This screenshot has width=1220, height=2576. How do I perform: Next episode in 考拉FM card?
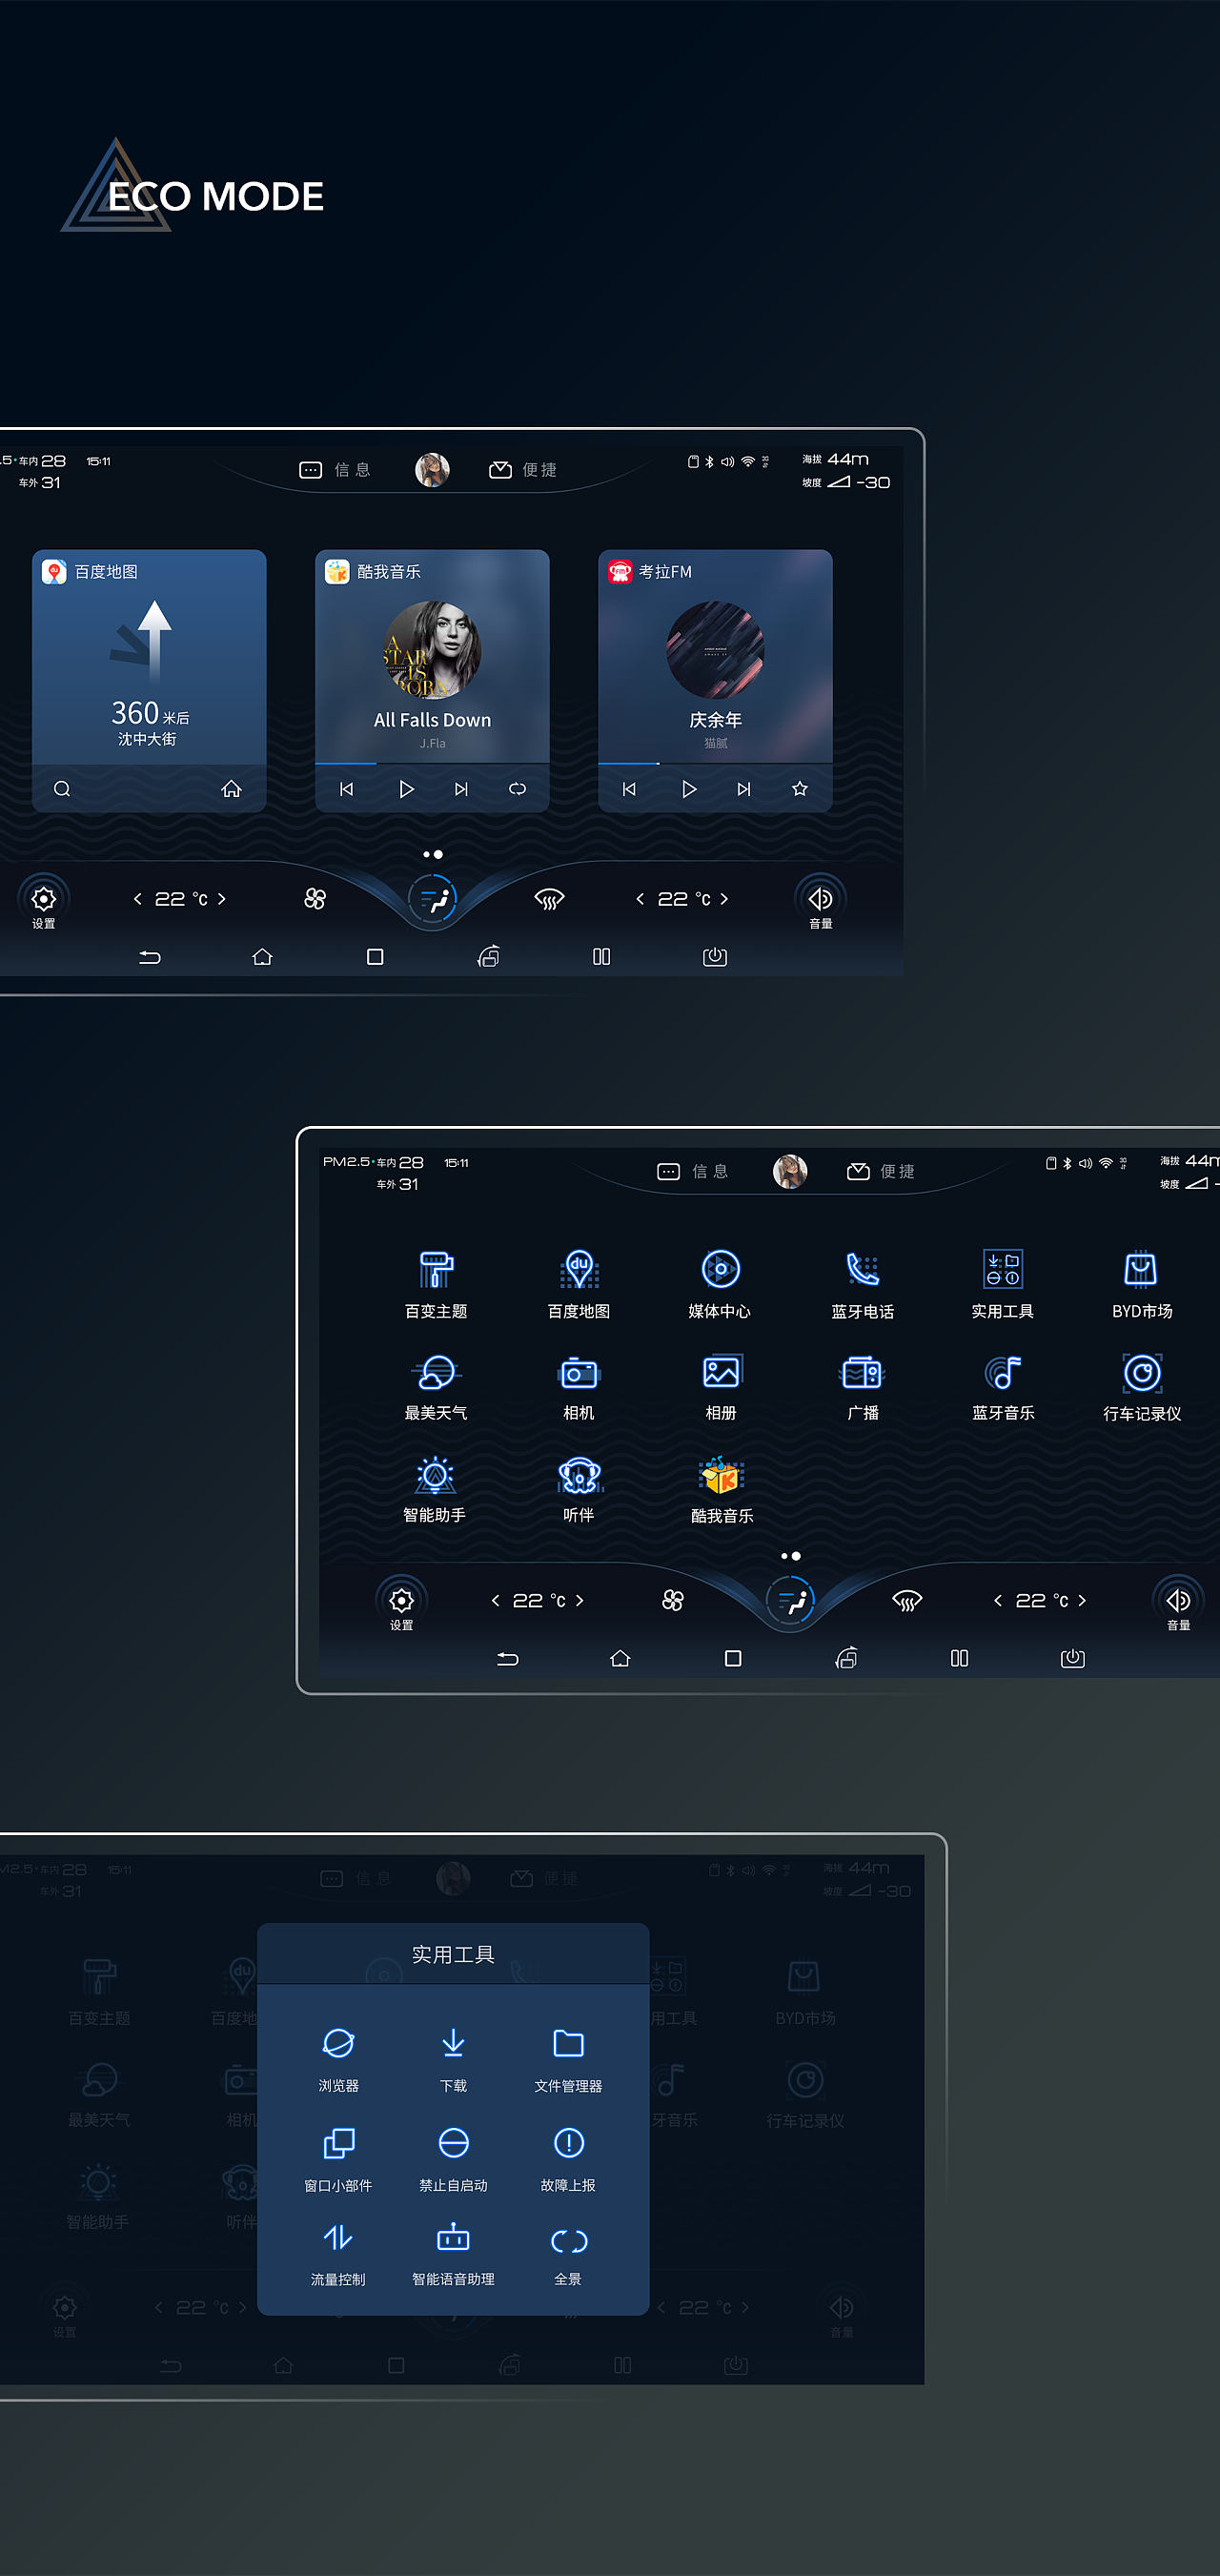744,789
